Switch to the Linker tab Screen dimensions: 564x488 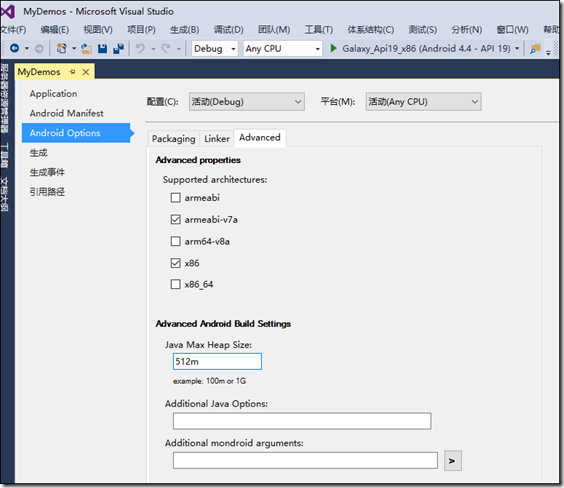click(217, 139)
